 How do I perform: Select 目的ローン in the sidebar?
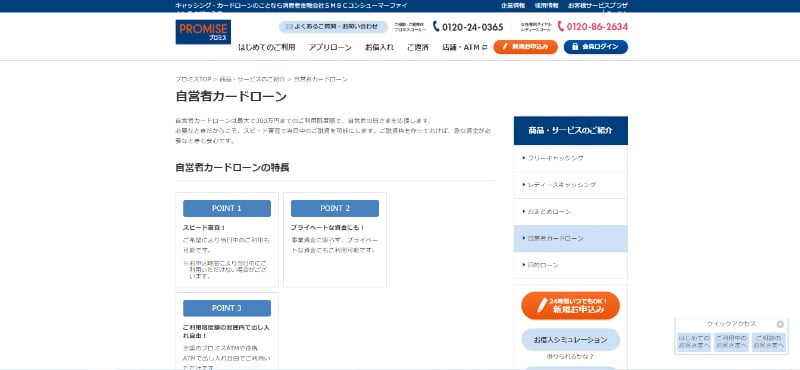pyautogui.click(x=570, y=265)
